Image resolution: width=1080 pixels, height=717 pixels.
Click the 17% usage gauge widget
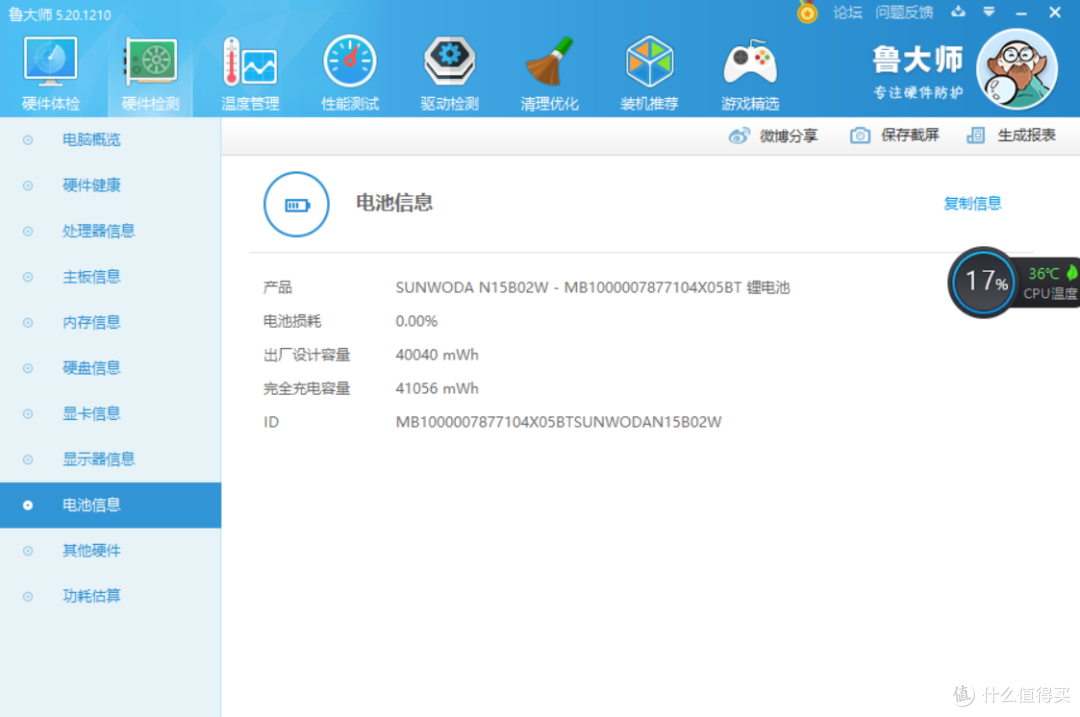click(984, 282)
